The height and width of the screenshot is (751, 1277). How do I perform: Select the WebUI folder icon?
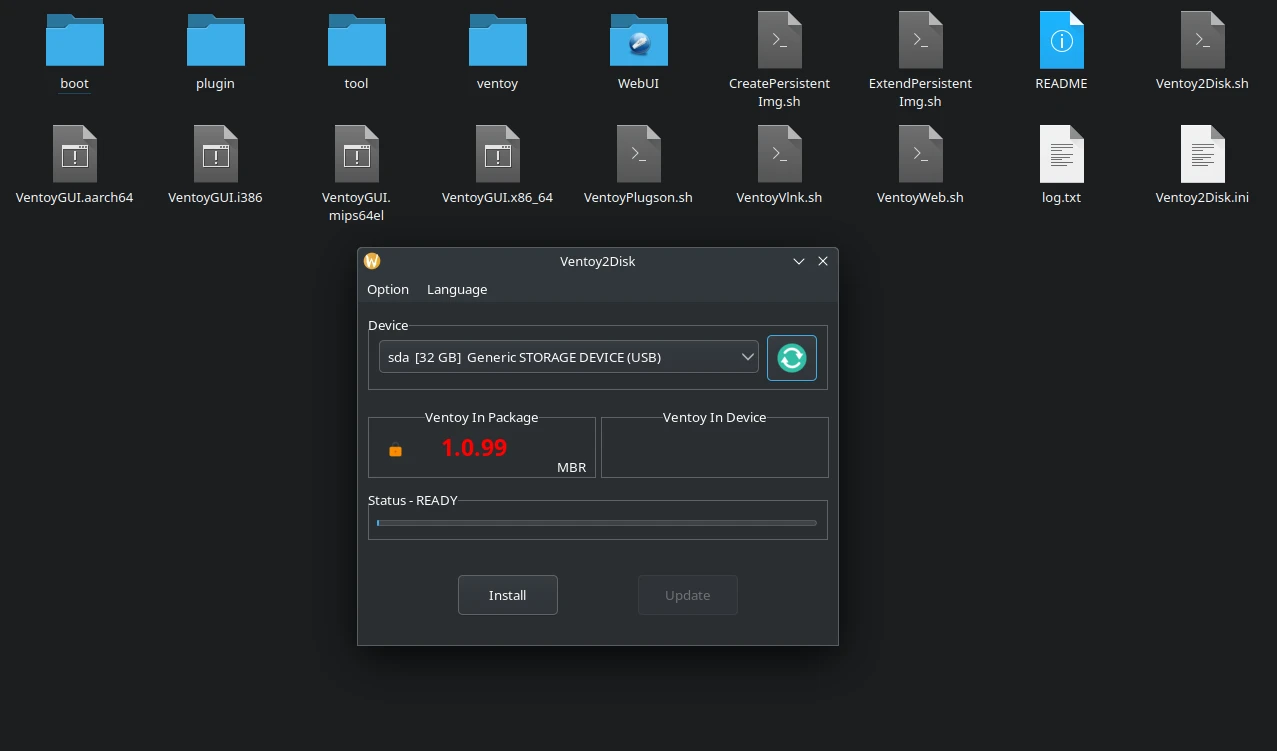pyautogui.click(x=639, y=40)
